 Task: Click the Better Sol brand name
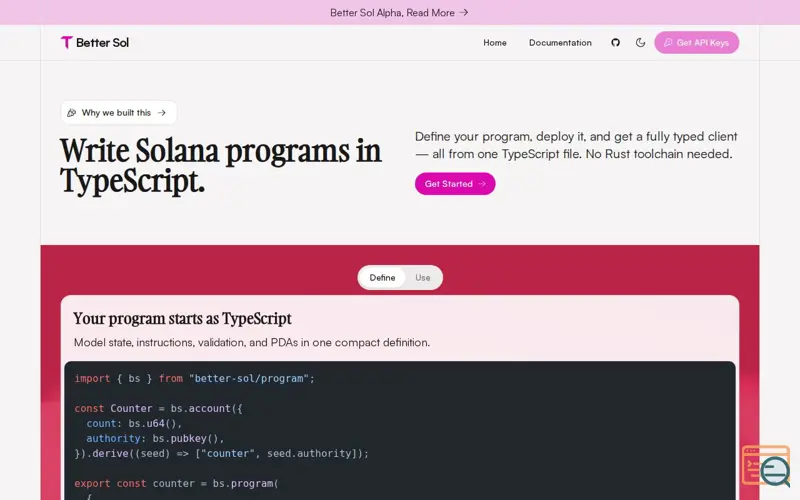(103, 43)
